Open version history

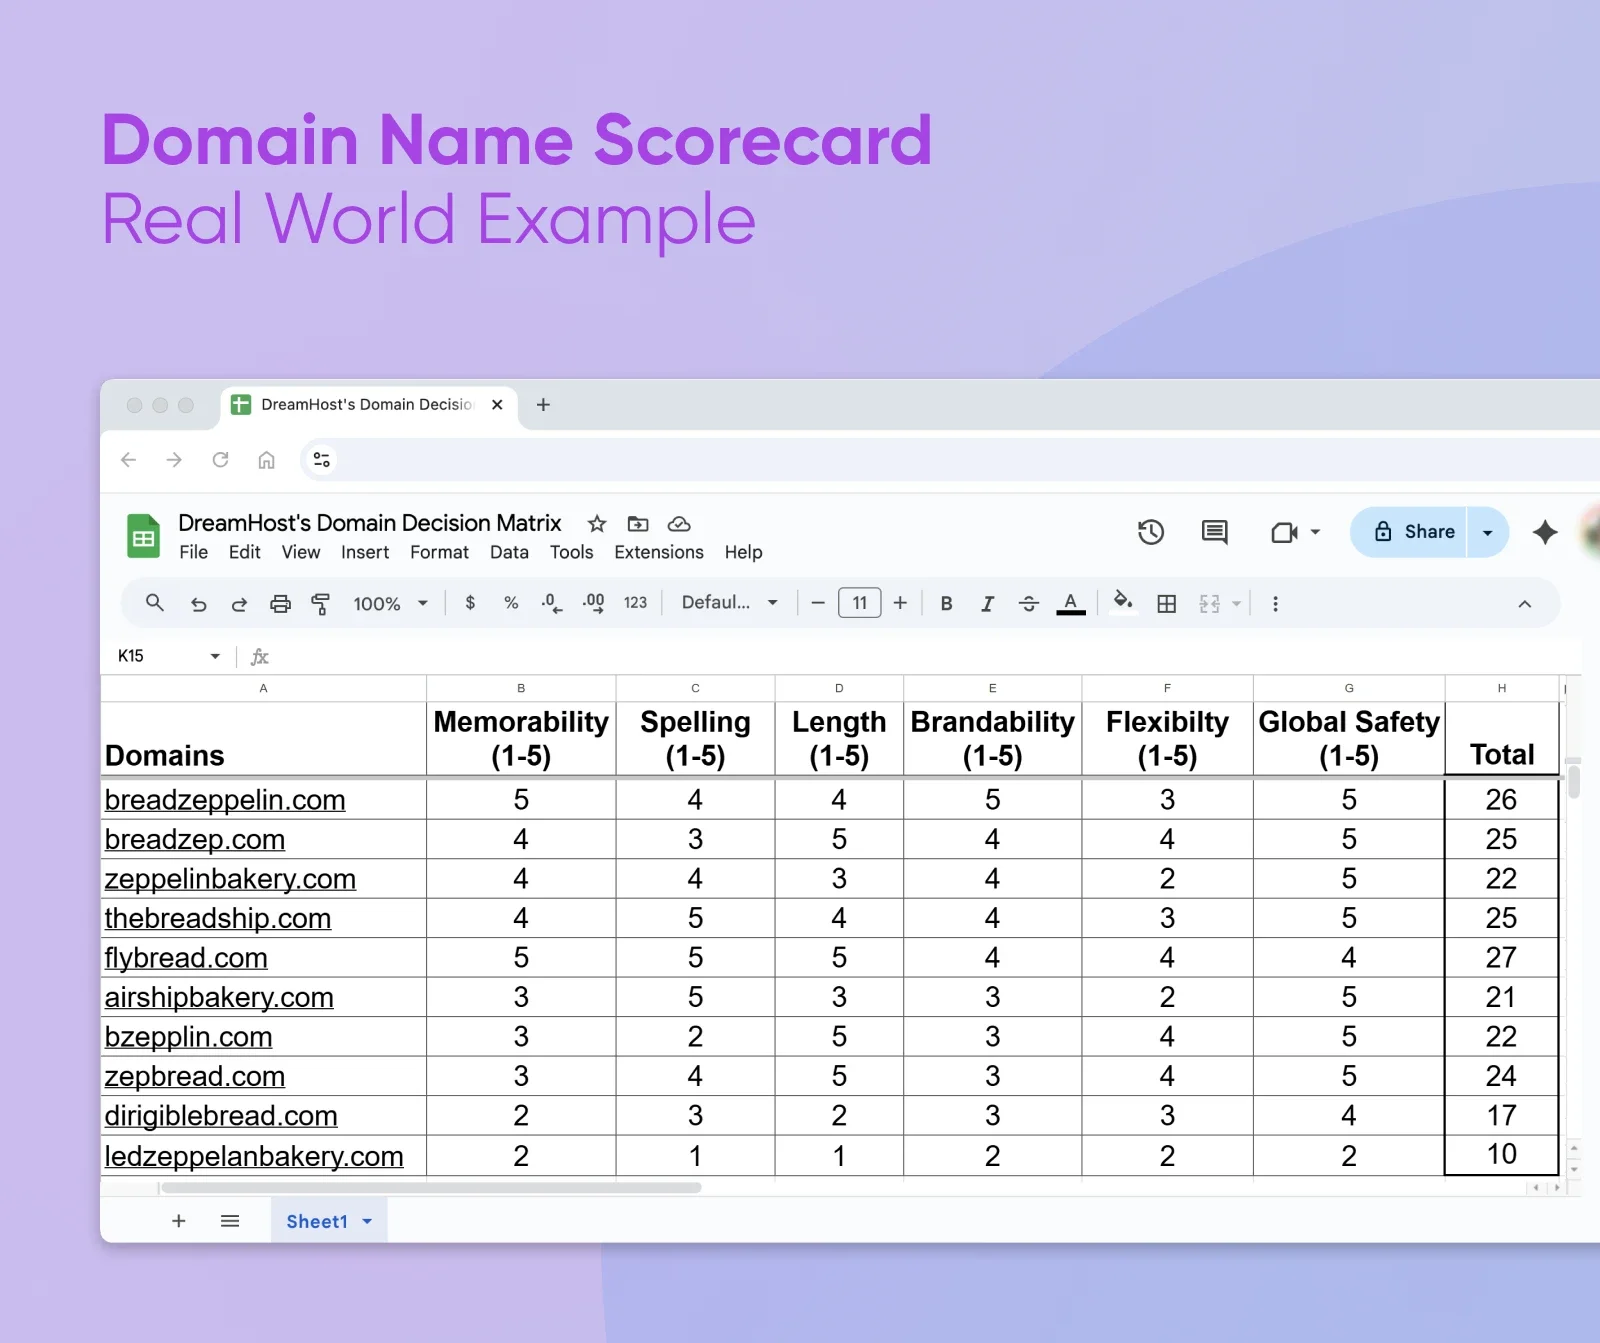(x=1151, y=532)
